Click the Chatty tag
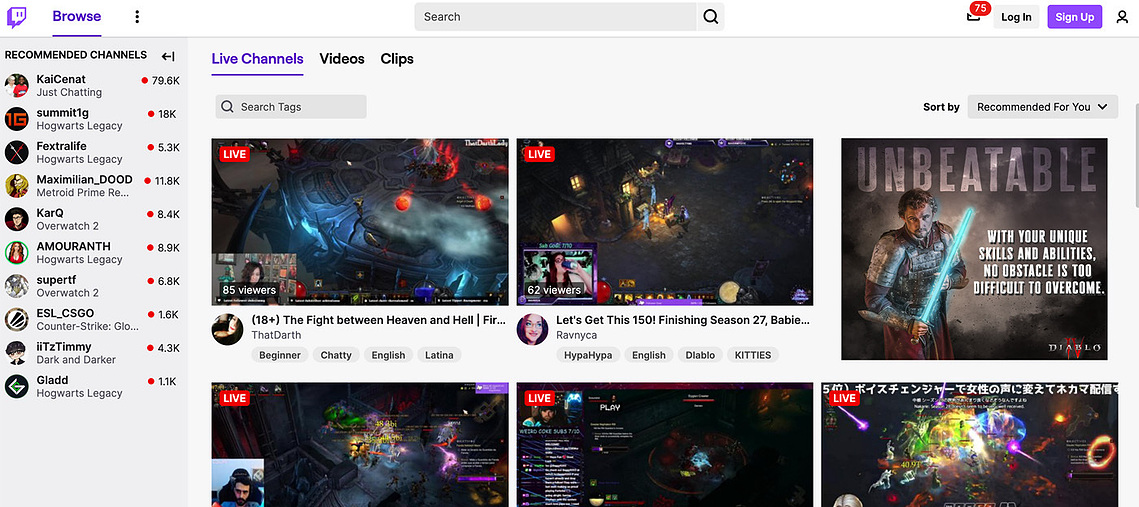Viewport: 1139px width, 507px height. click(x=336, y=355)
